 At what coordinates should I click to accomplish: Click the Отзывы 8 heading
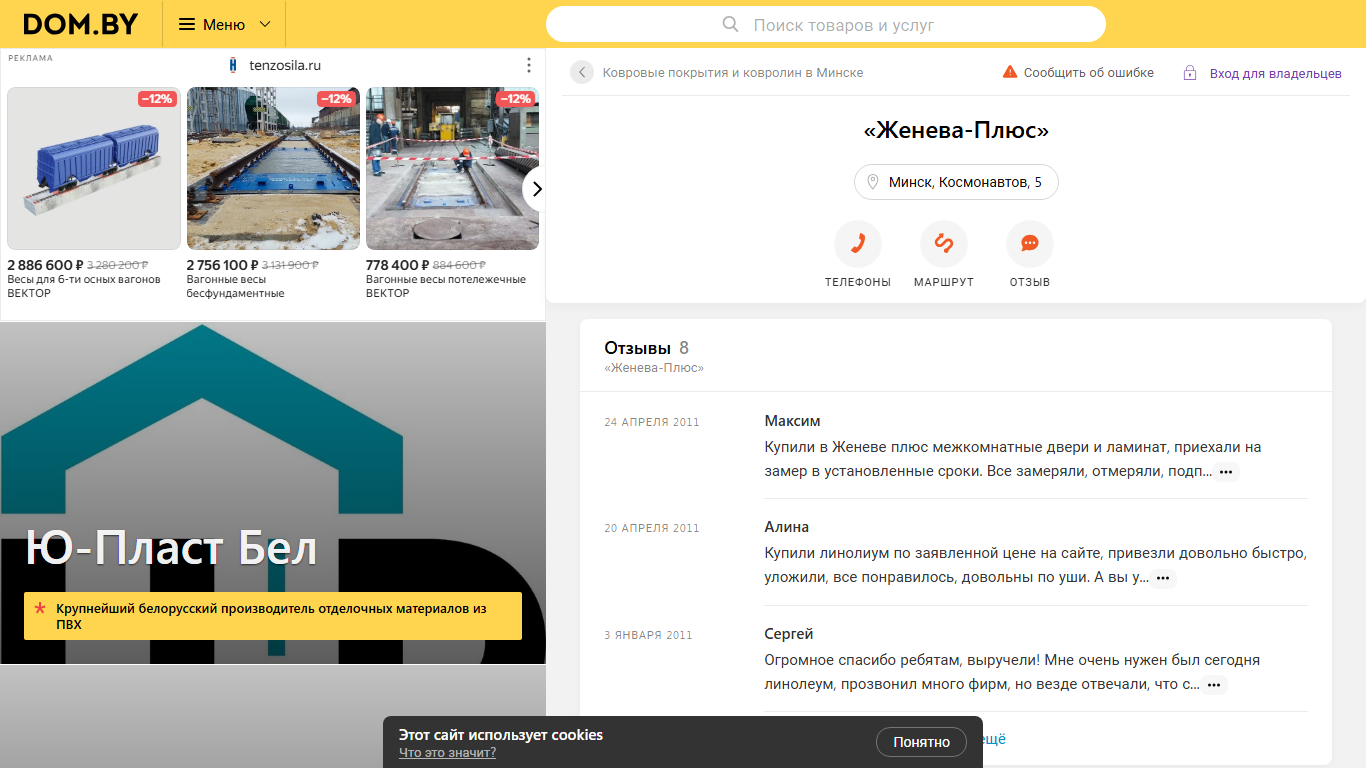[x=646, y=348]
